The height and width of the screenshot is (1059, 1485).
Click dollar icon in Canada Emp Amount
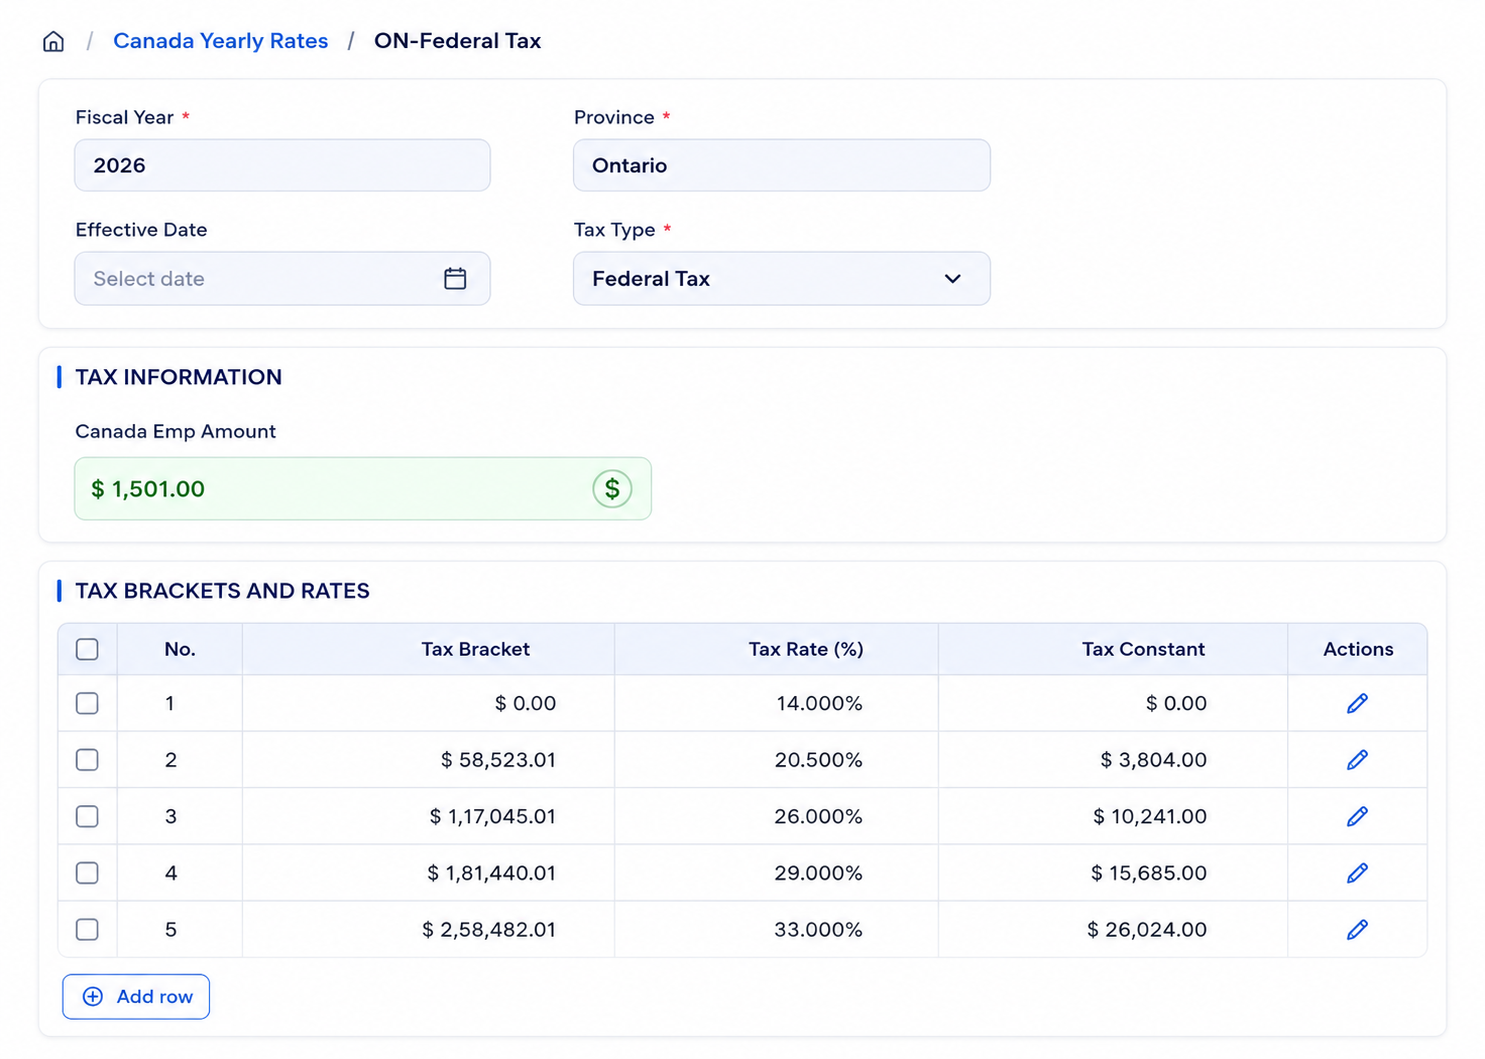[612, 489]
